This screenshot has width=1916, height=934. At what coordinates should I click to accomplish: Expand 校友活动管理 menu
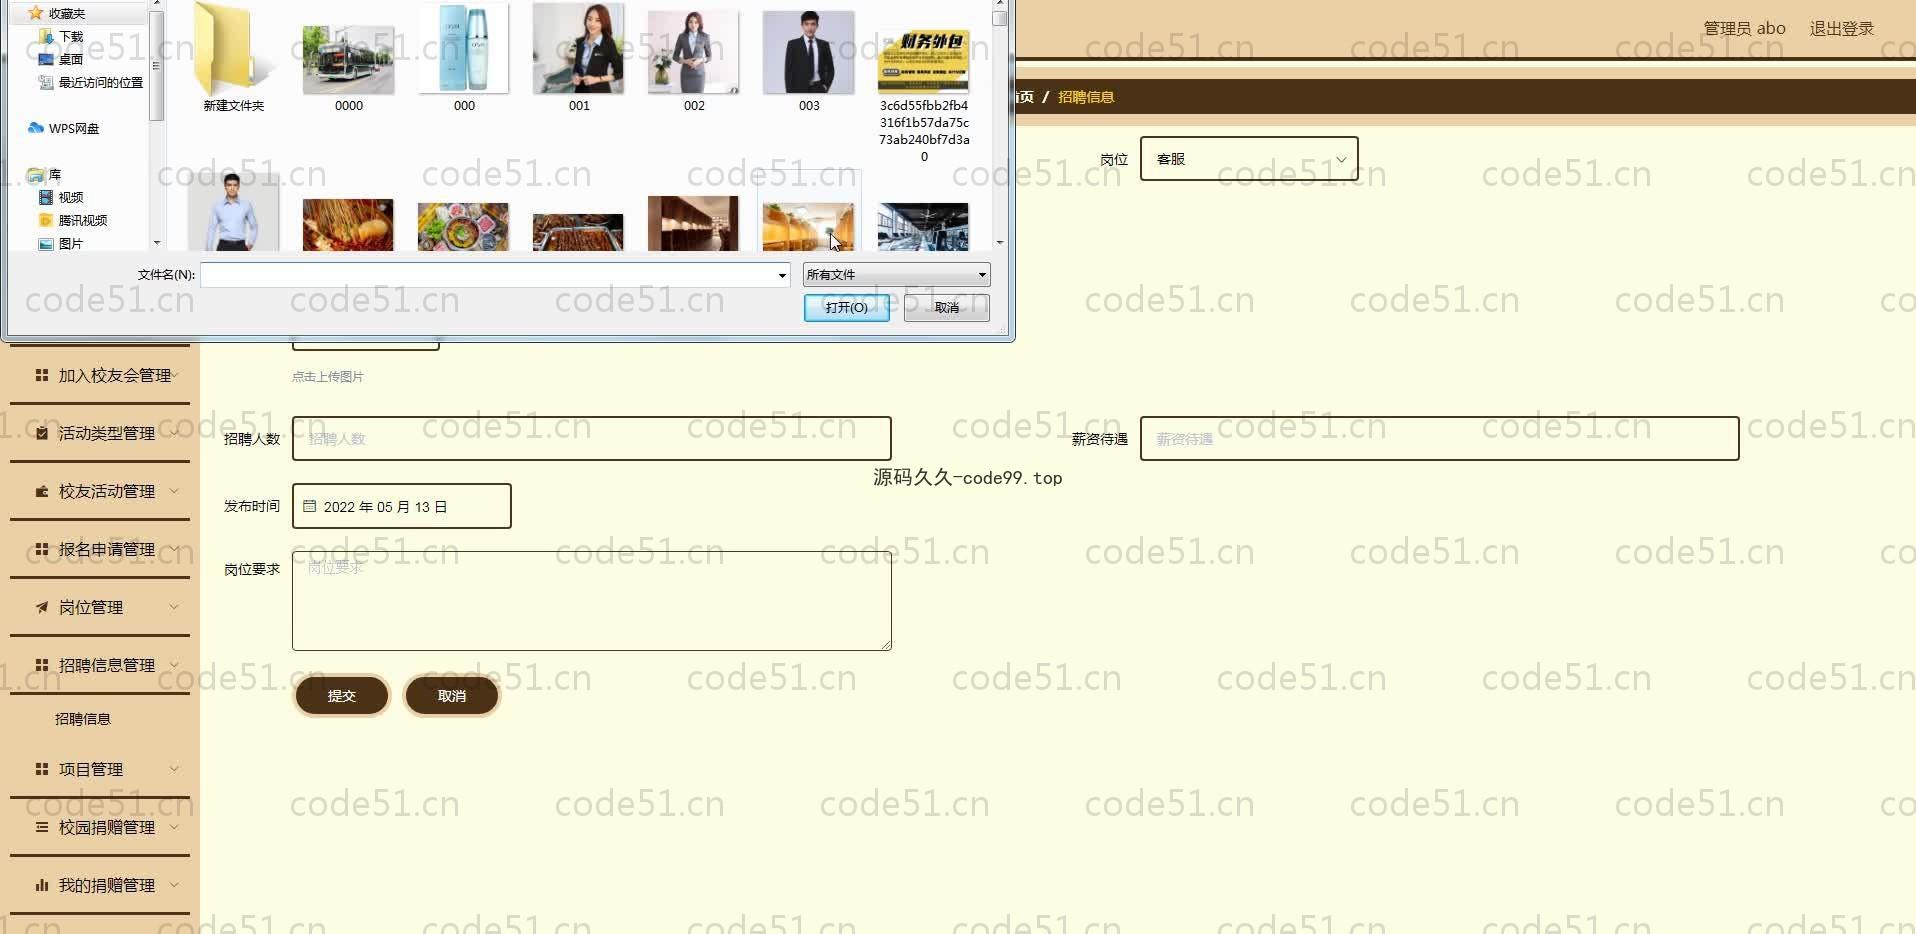pos(100,491)
